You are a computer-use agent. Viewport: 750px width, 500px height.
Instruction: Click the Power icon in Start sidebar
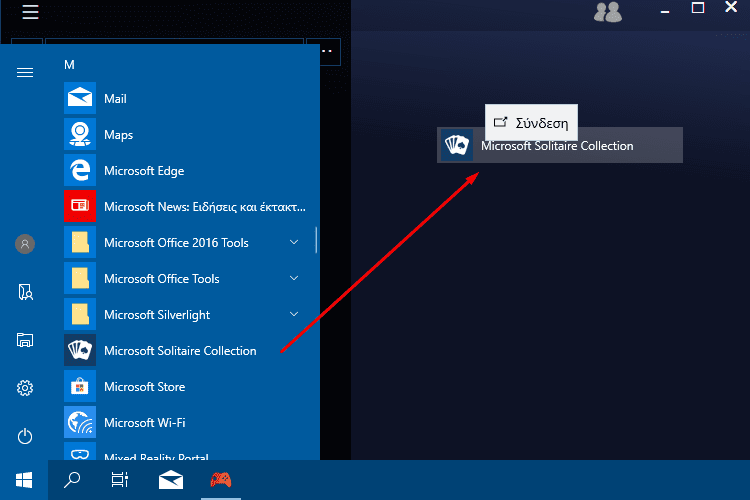25,436
